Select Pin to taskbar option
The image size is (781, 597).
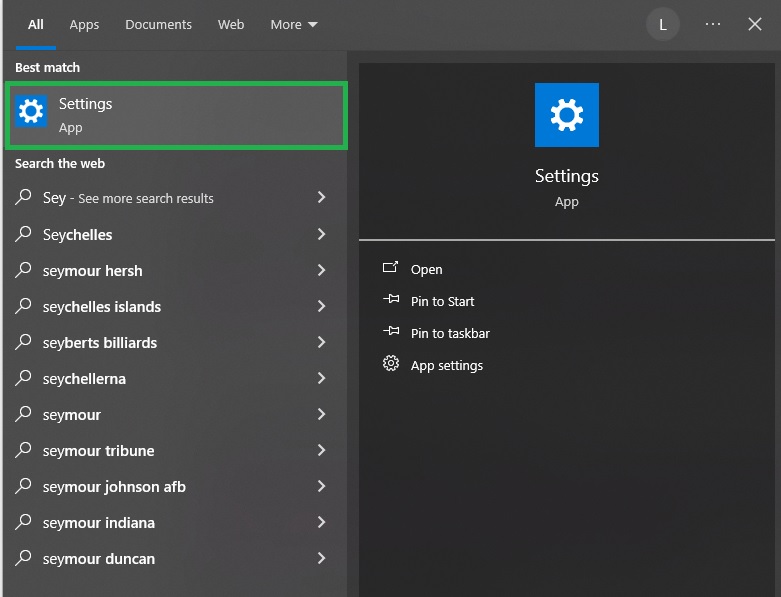click(450, 333)
